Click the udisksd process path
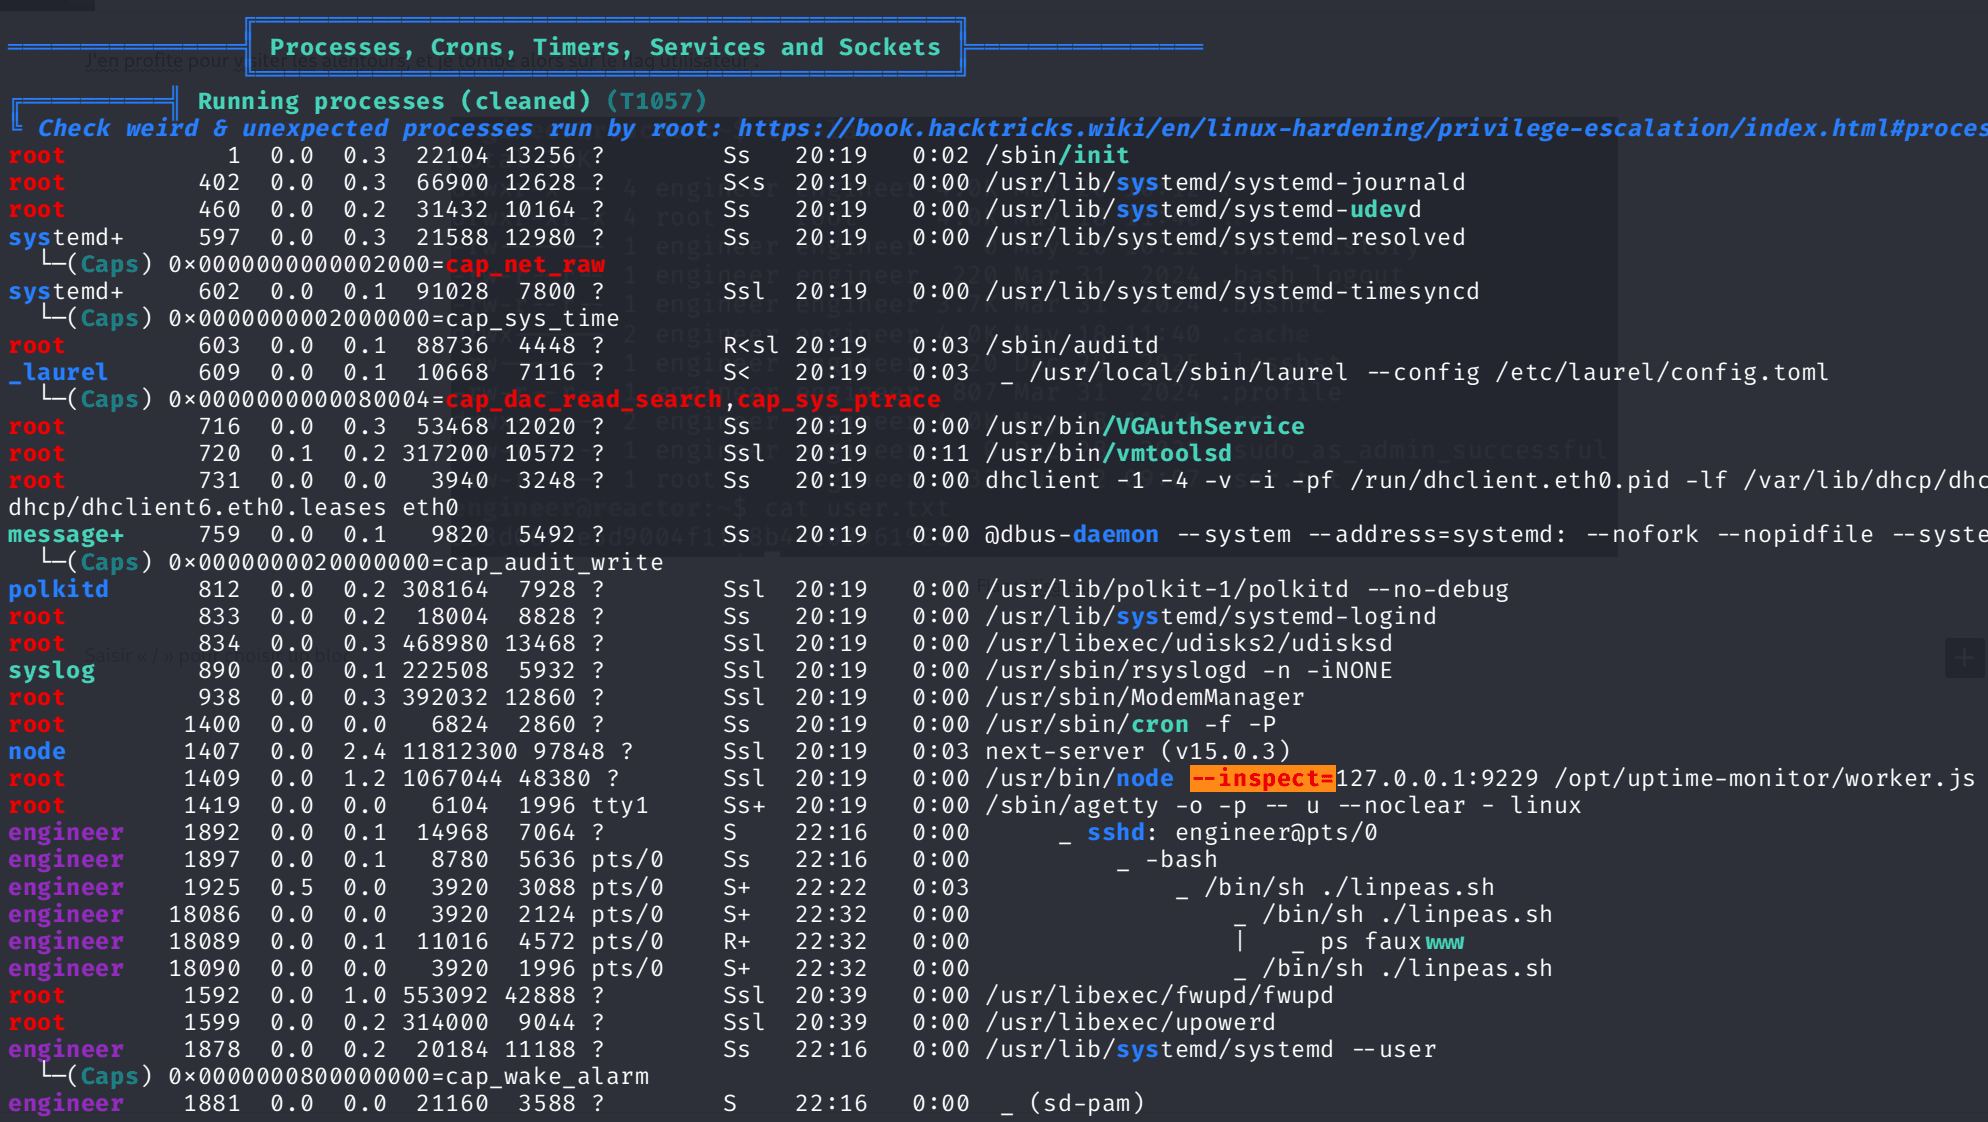The image size is (1988, 1122). [x=1189, y=643]
